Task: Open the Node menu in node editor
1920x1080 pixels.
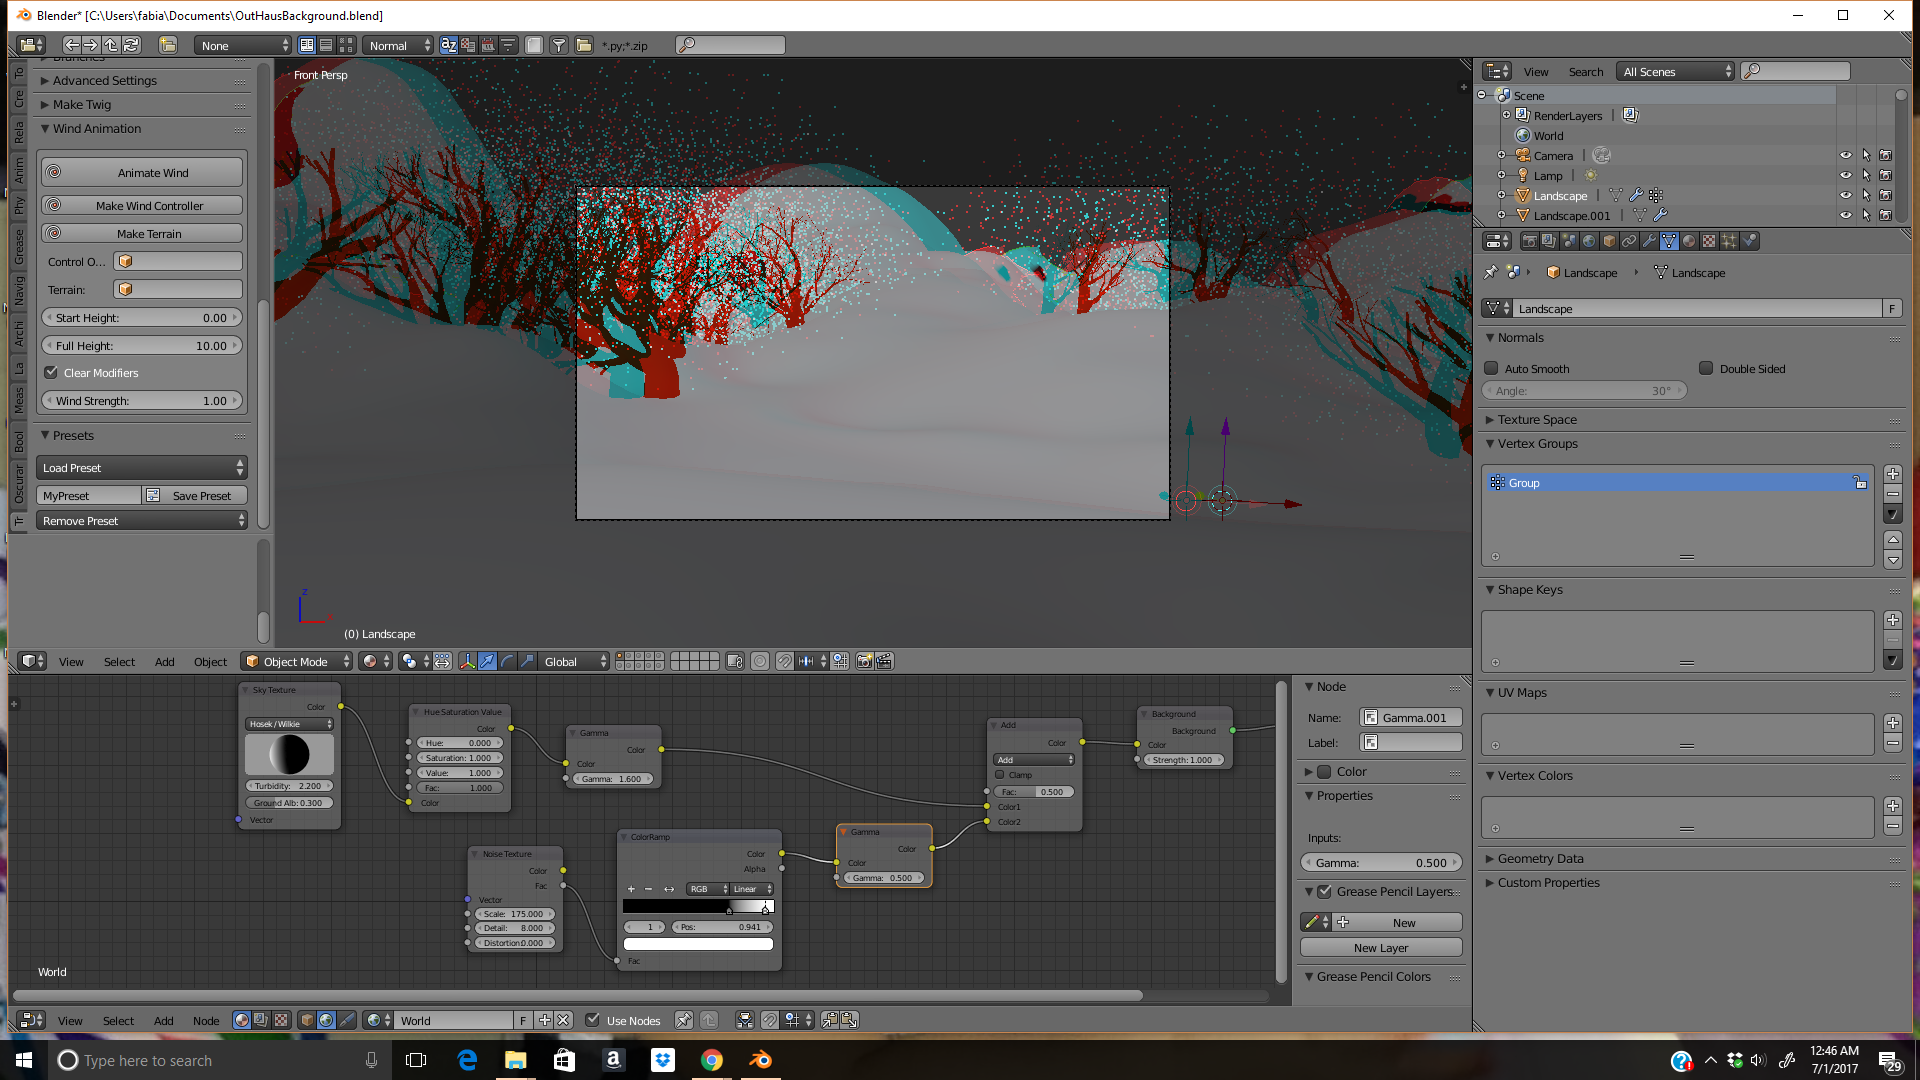Action: [x=206, y=1021]
